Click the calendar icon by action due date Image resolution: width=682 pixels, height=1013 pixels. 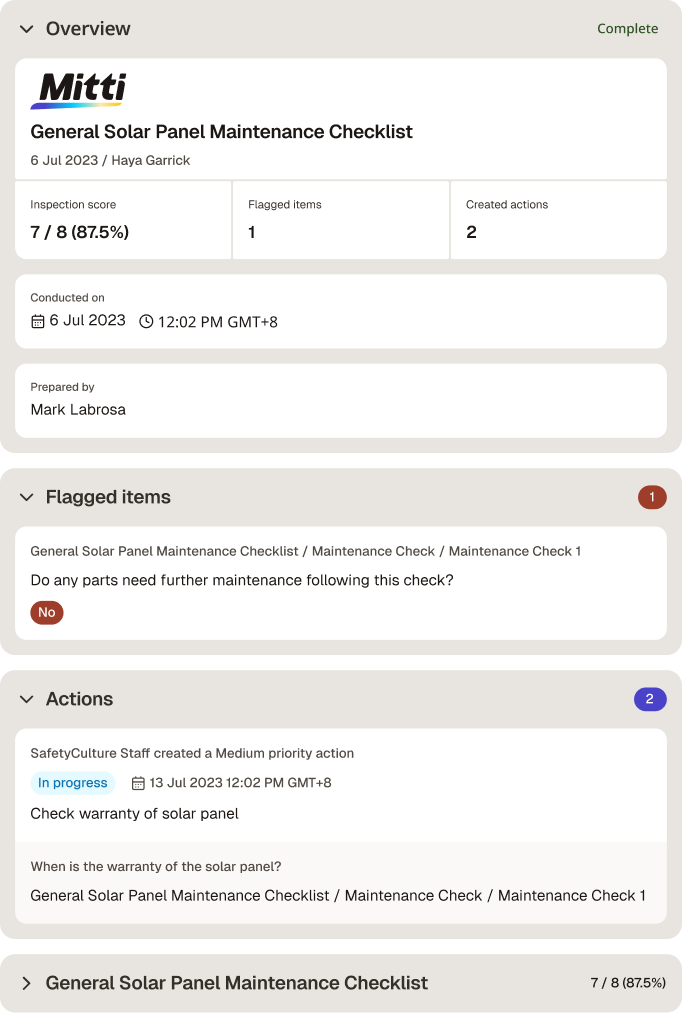pos(138,783)
